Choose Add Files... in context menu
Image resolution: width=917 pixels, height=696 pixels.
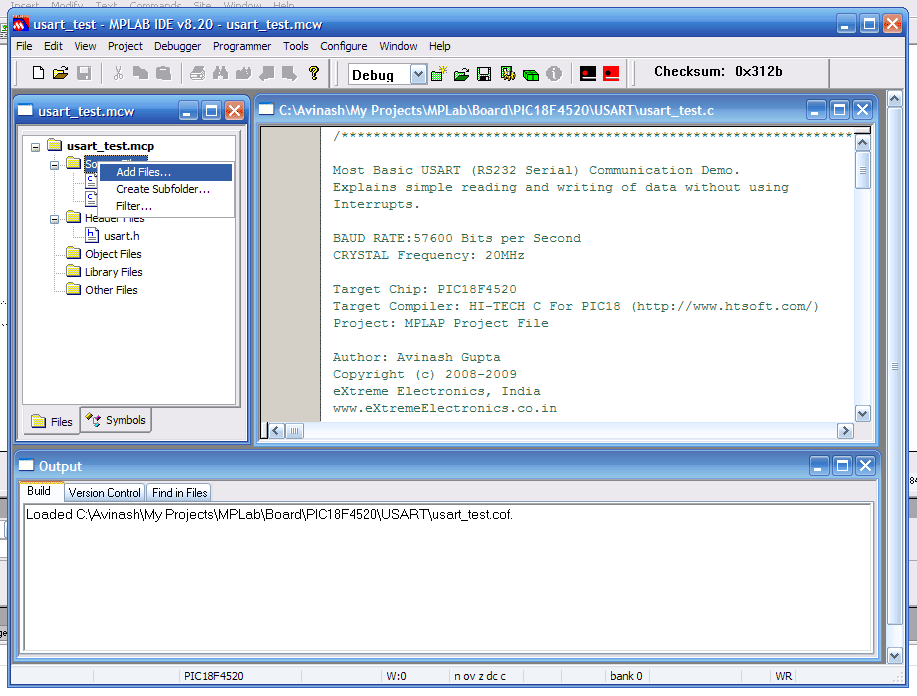166,172
